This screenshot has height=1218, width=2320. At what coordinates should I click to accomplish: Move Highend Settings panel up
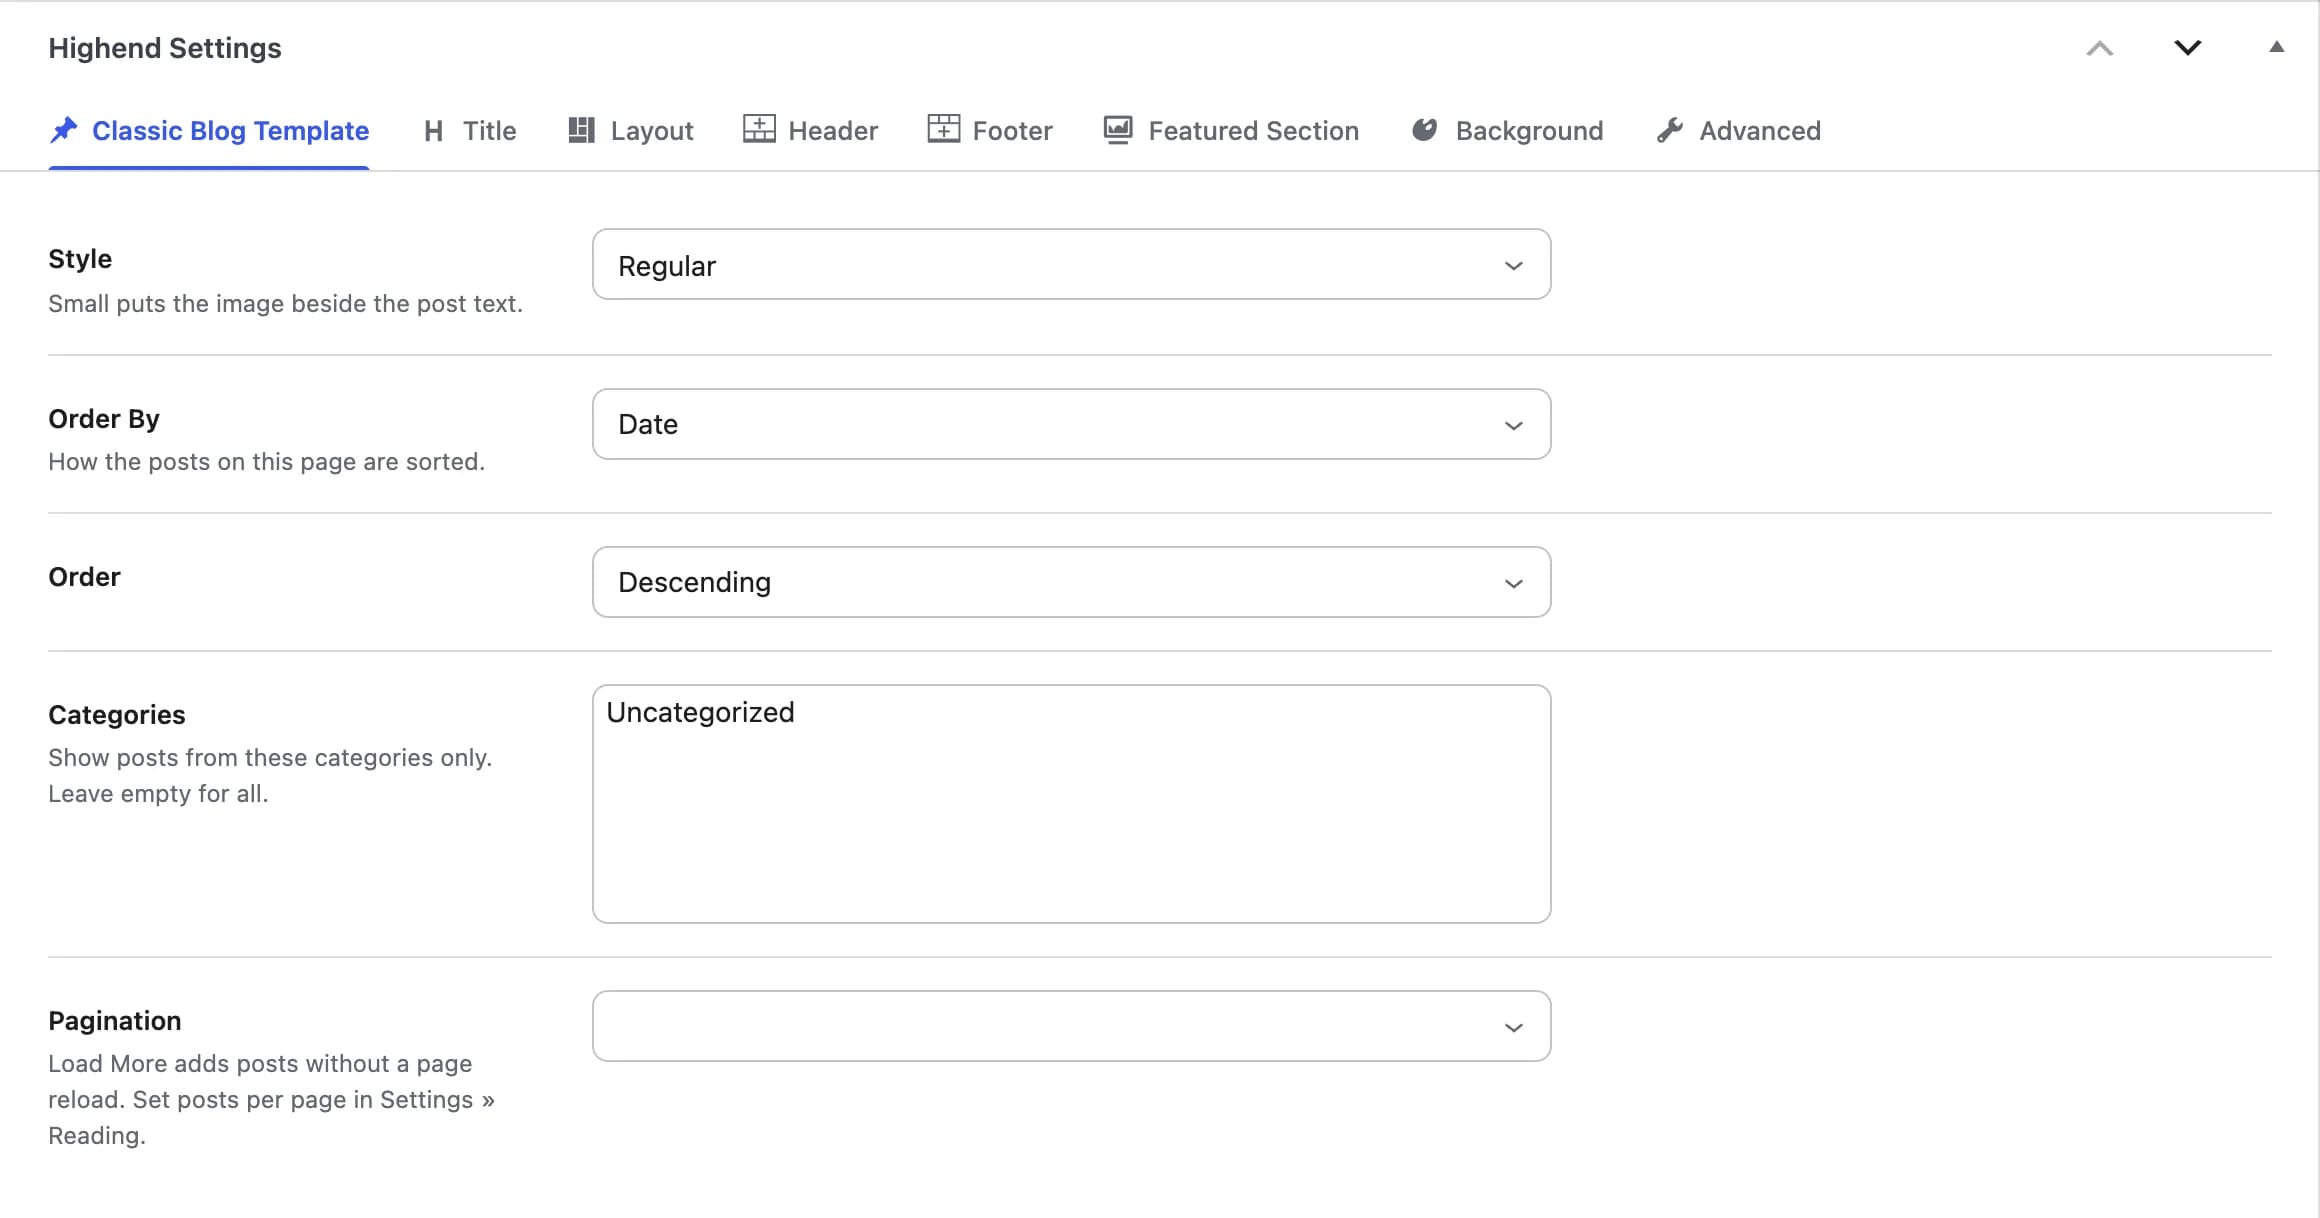[2100, 48]
